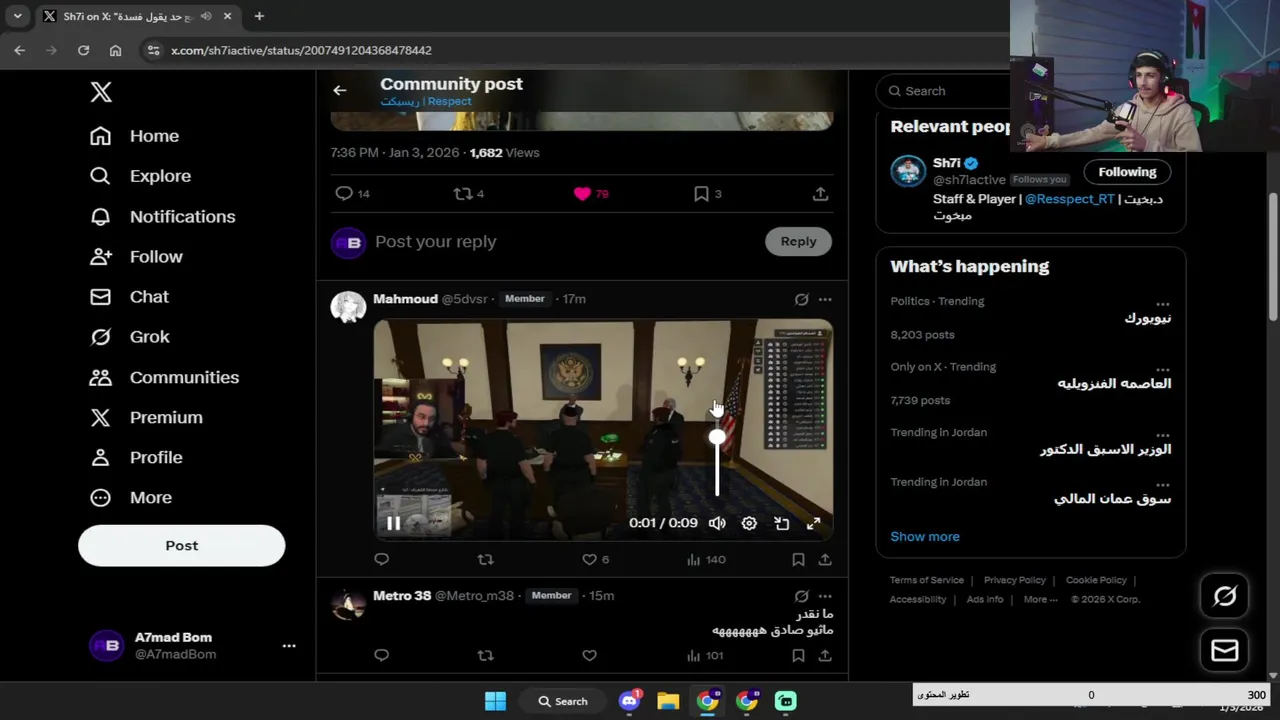
Task: Open Follow in left navigation
Action: [x=136, y=257]
